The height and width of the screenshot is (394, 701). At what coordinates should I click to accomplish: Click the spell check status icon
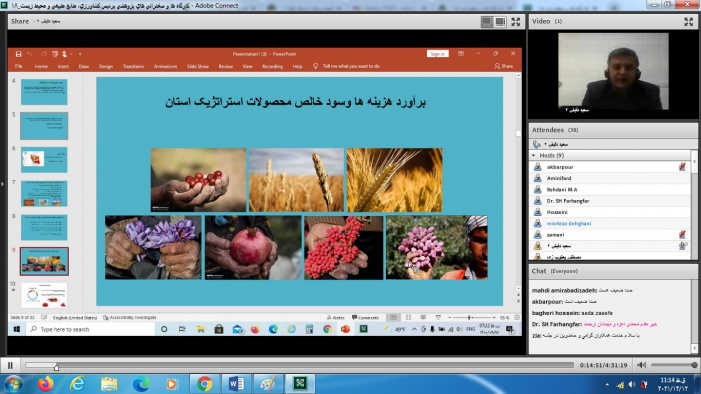click(x=44, y=318)
